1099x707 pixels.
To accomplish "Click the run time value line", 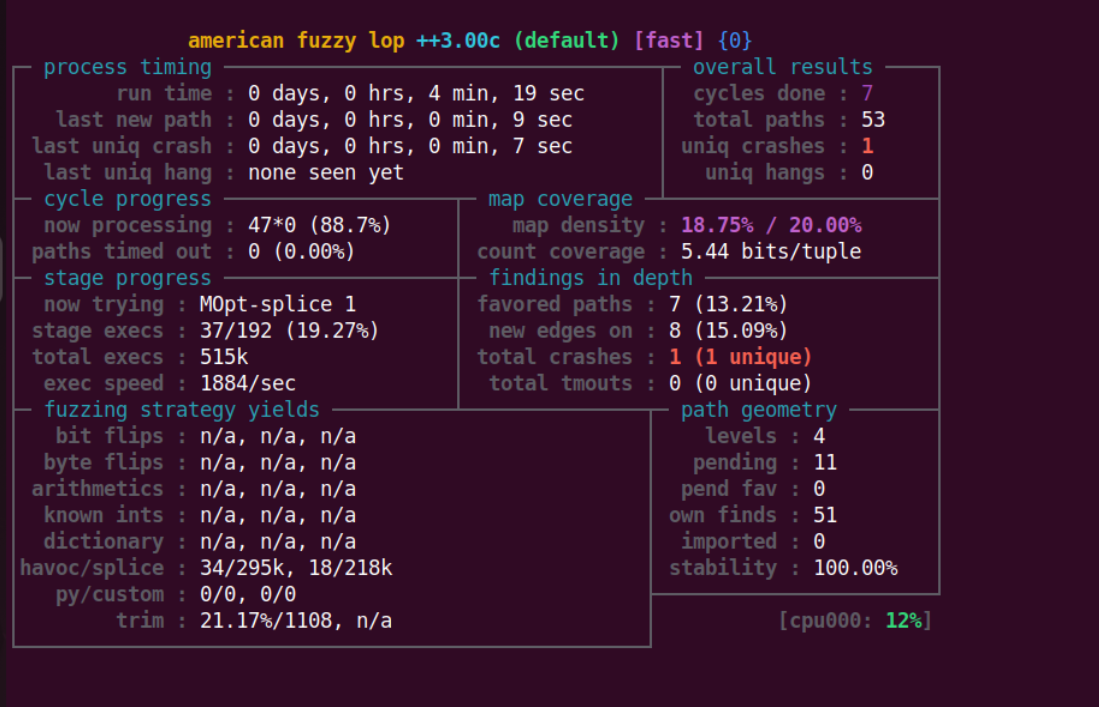I will (416, 94).
